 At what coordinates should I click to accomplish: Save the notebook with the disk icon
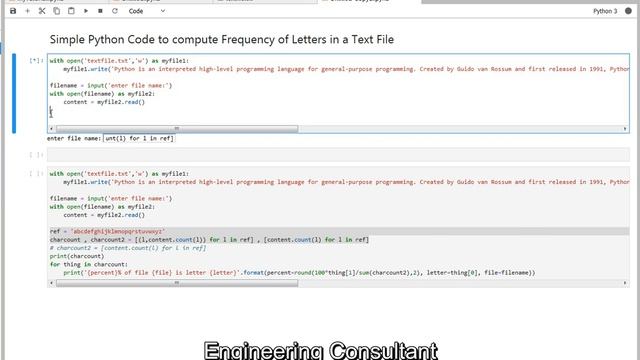[13, 11]
